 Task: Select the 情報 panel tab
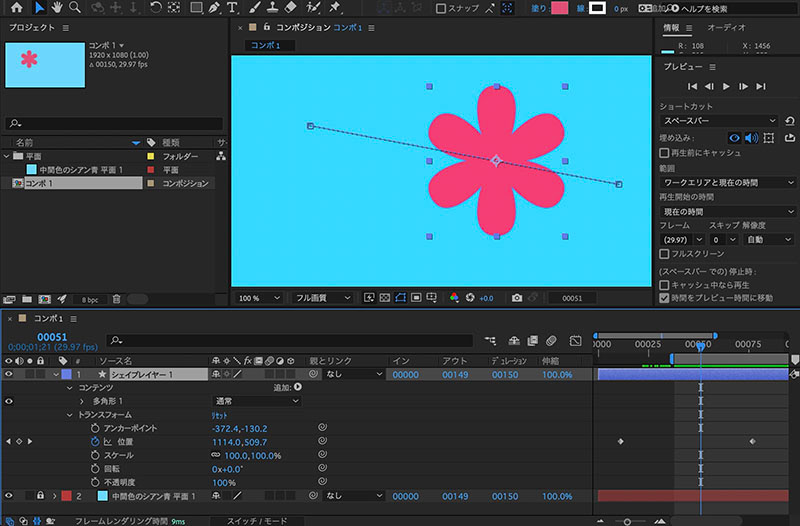(x=671, y=28)
